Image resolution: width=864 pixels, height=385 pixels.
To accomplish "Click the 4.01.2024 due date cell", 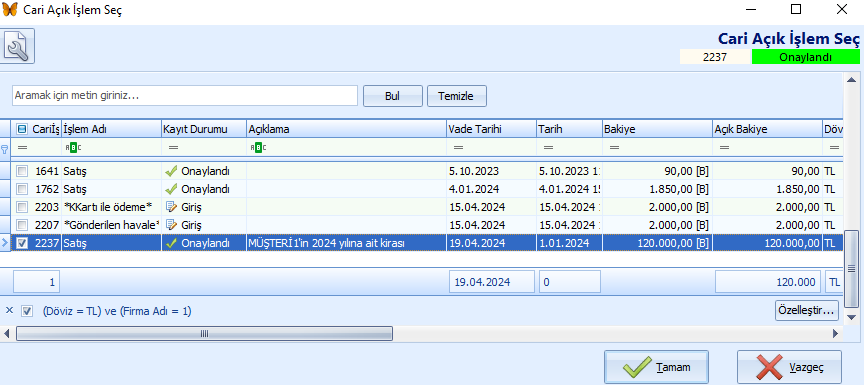I will [x=492, y=189].
